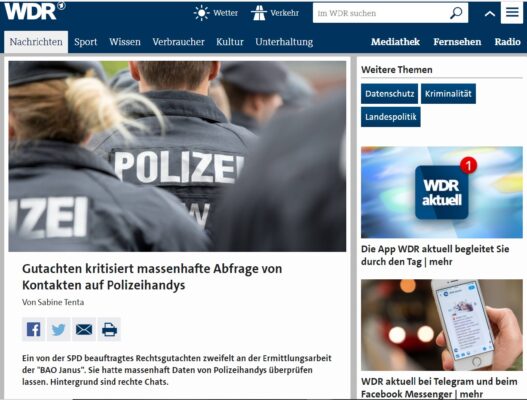Share article on Twitter
Image resolution: width=527 pixels, height=400 pixels.
tap(58, 329)
